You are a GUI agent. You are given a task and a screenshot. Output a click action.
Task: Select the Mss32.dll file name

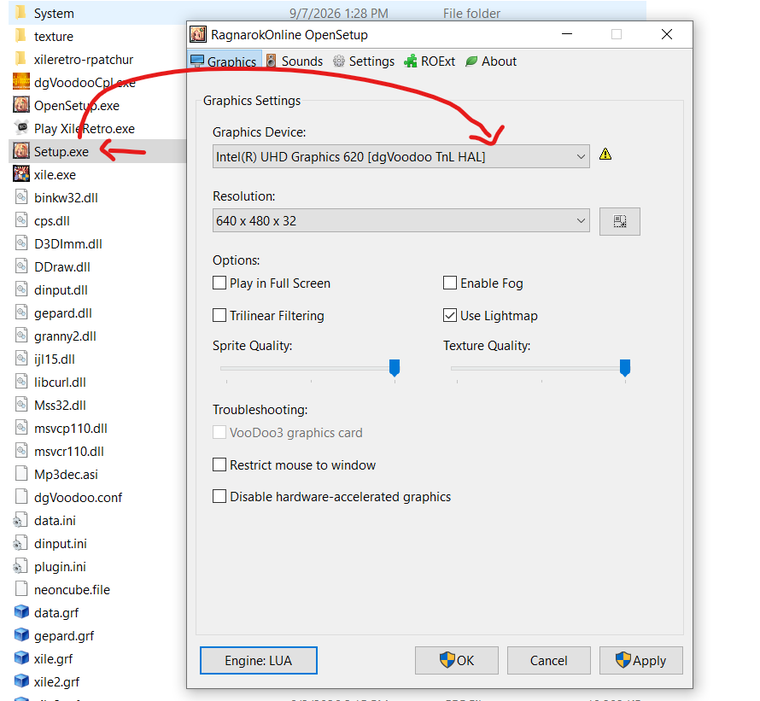[x=60, y=405]
